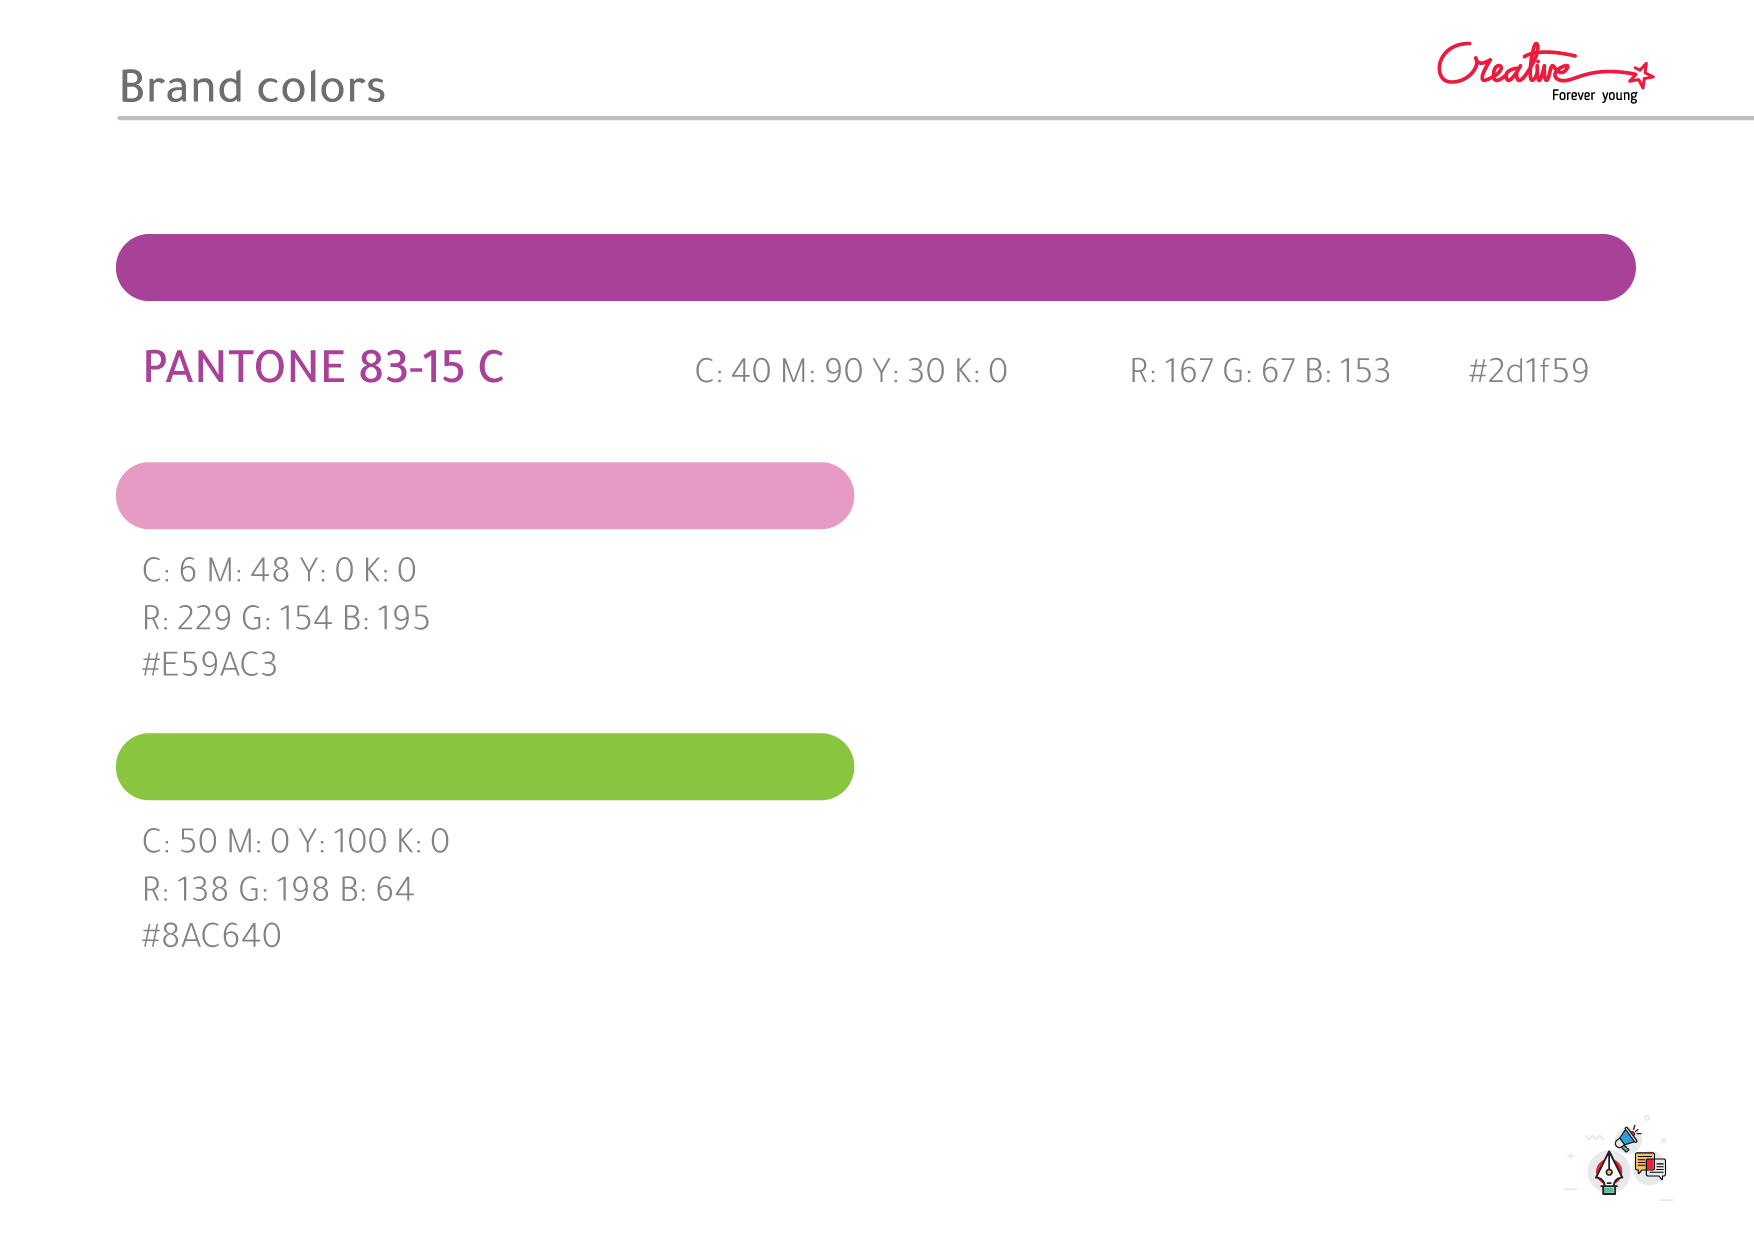Click the hex code #E59AC3
Screen dimensions: 1754x1240
210,665
